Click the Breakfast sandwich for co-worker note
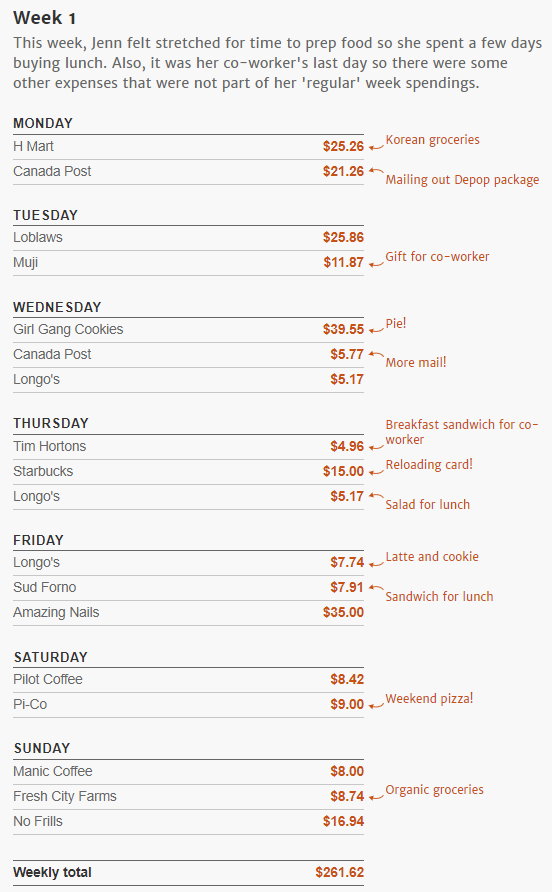552x892 pixels. click(x=462, y=432)
